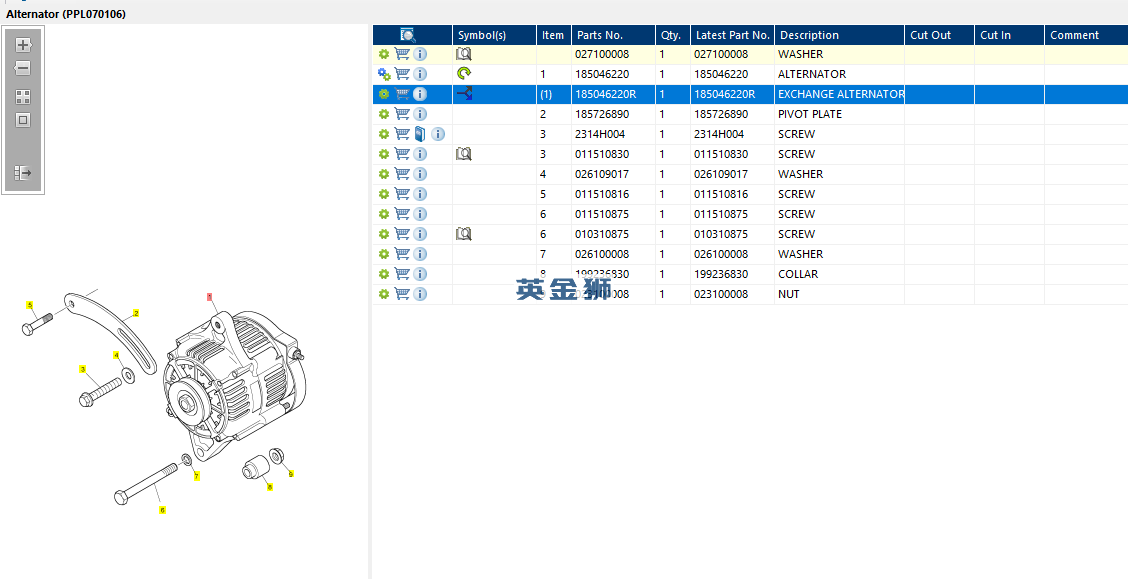1128x579 pixels.
Task: Zoom out of the alternator diagram
Action: [23, 68]
